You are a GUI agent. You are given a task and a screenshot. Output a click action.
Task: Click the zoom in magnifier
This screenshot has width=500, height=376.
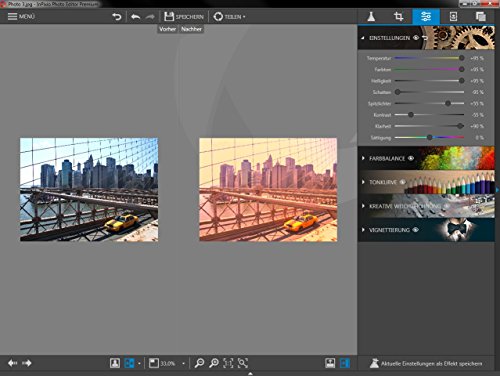point(214,363)
